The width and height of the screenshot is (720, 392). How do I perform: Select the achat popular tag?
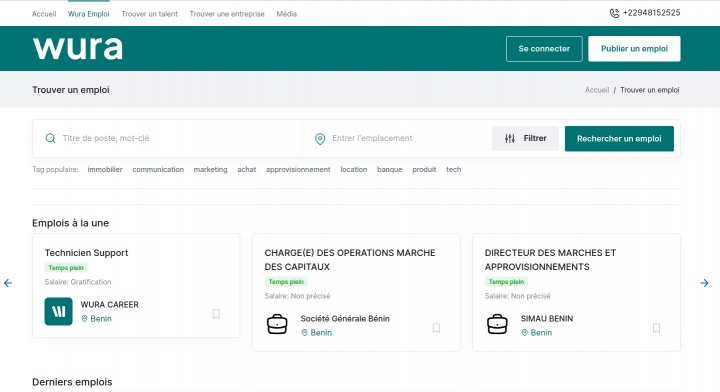(247, 169)
